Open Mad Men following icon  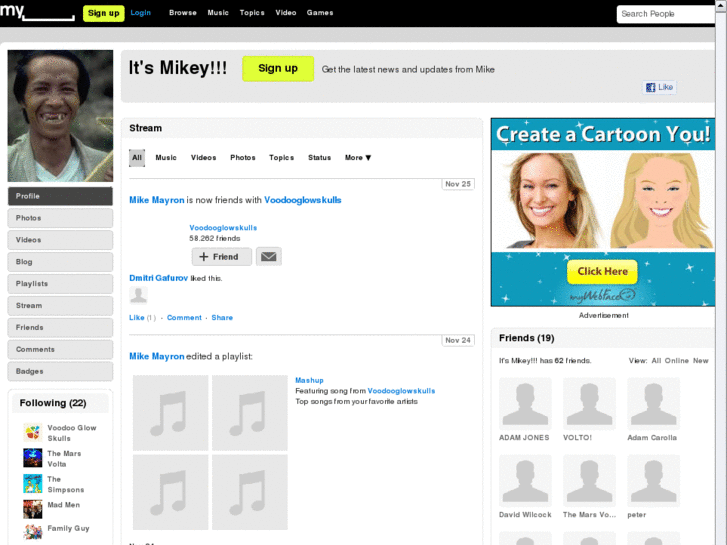click(x=32, y=509)
